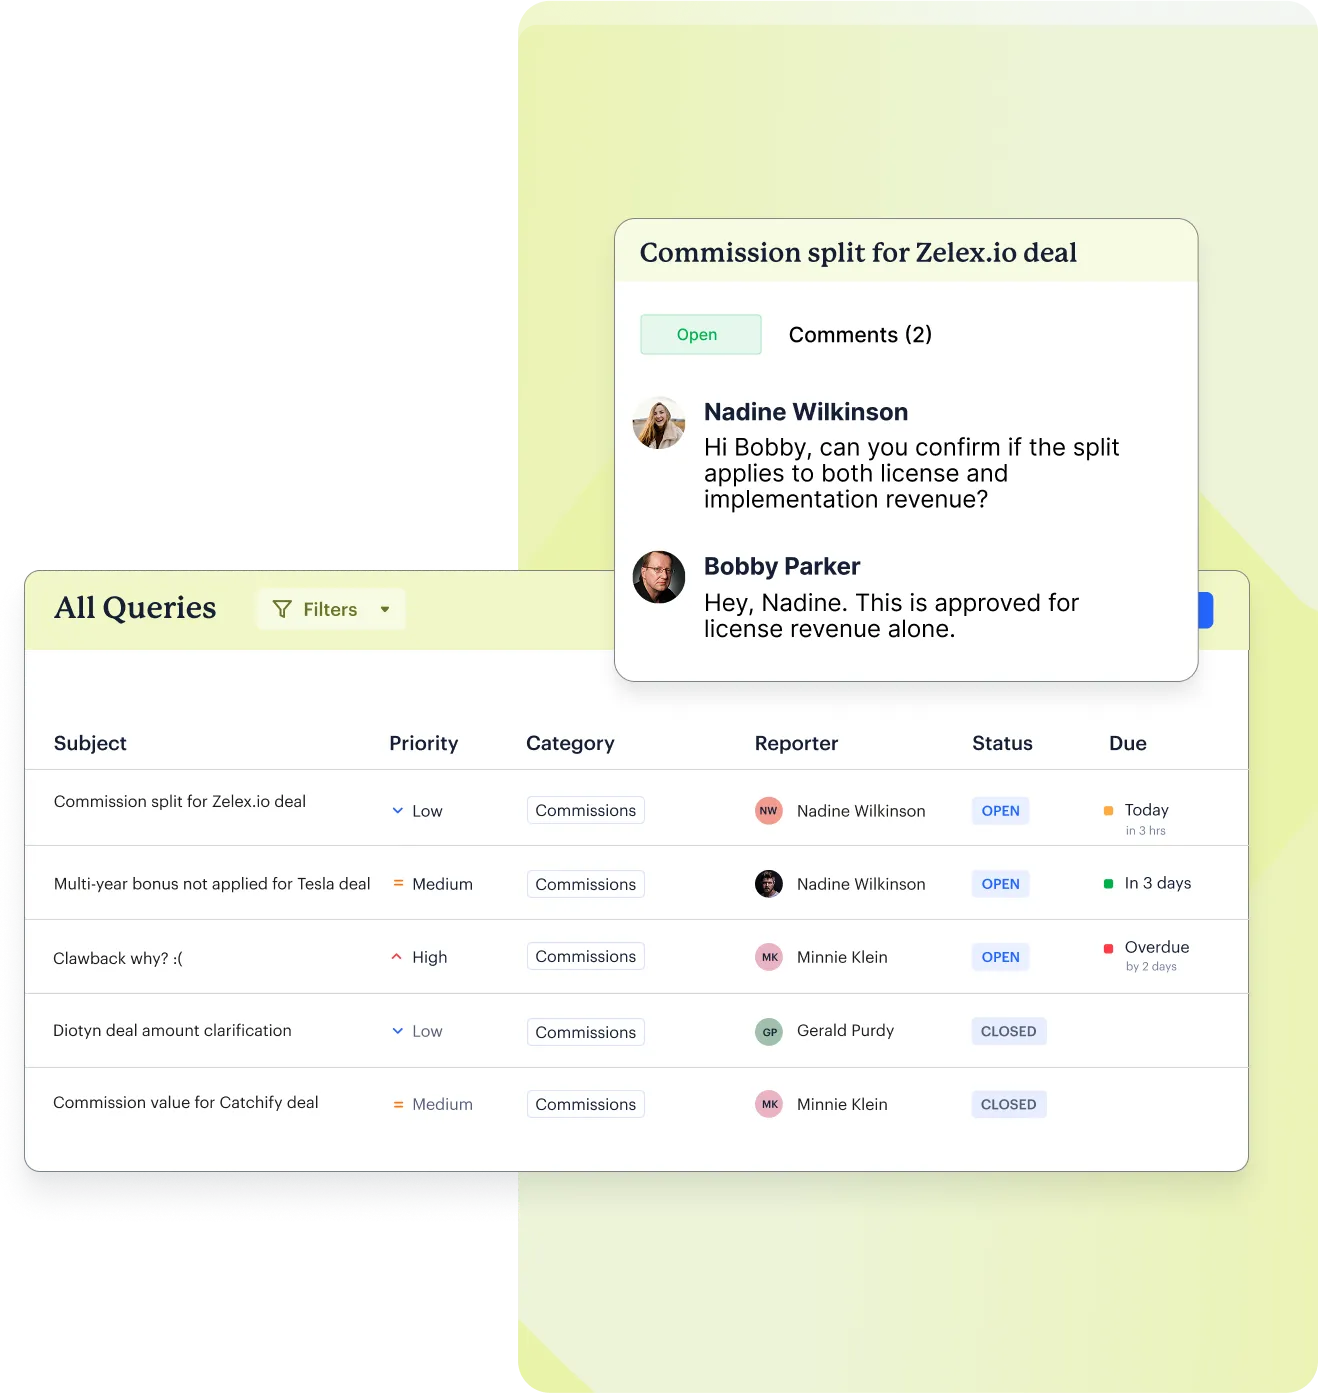This screenshot has width=1318, height=1393.
Task: Select reporter Gerald Purdy
Action: pyautogui.click(x=845, y=1030)
